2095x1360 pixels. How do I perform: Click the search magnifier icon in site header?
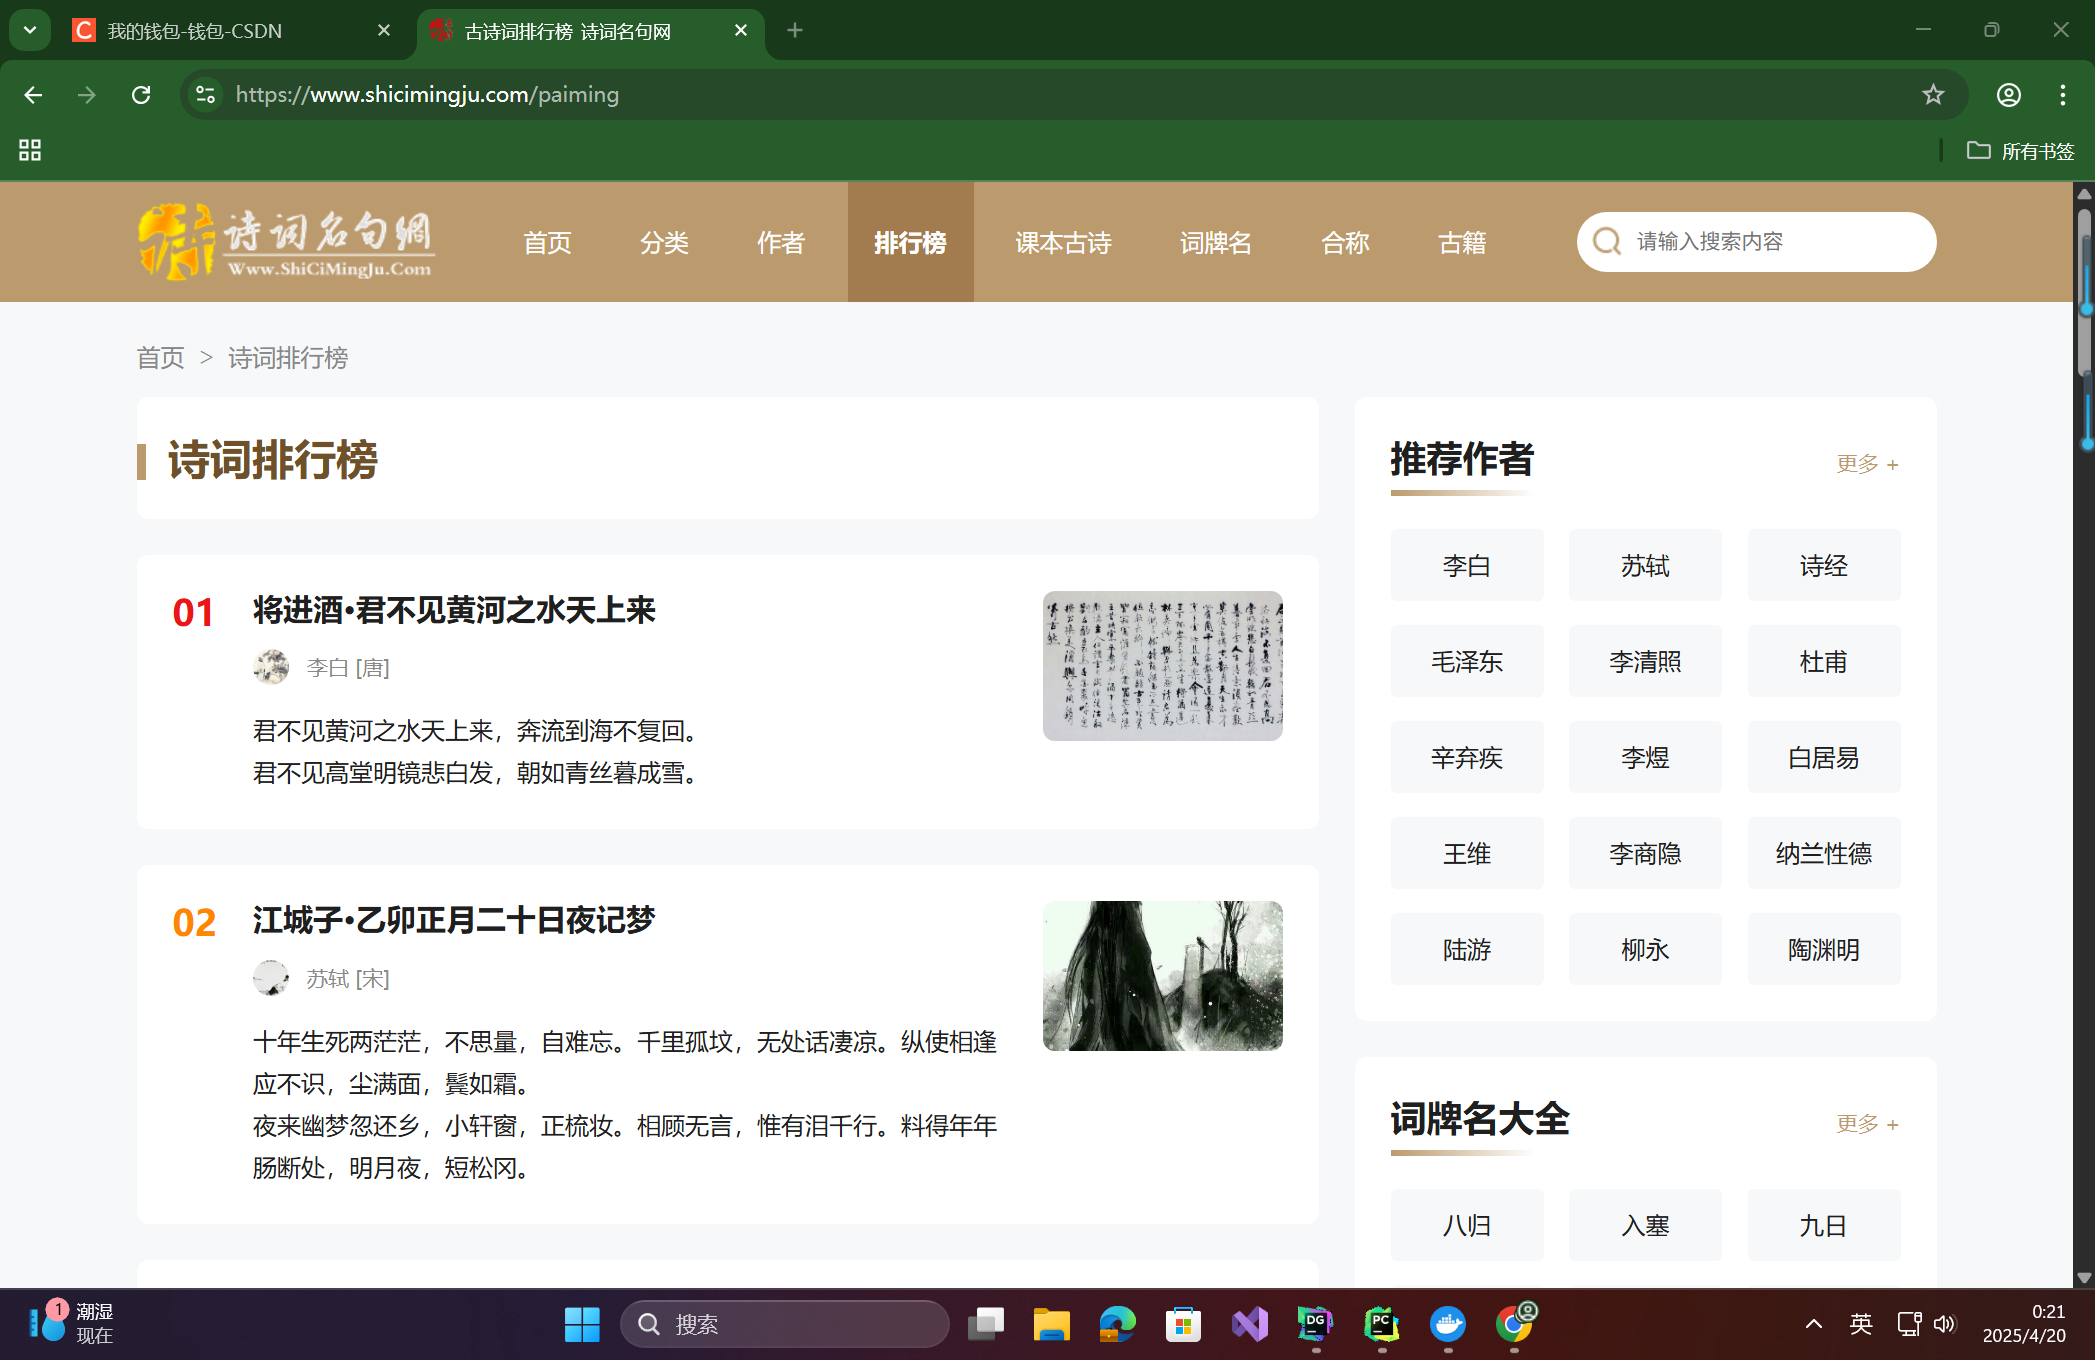(1607, 242)
